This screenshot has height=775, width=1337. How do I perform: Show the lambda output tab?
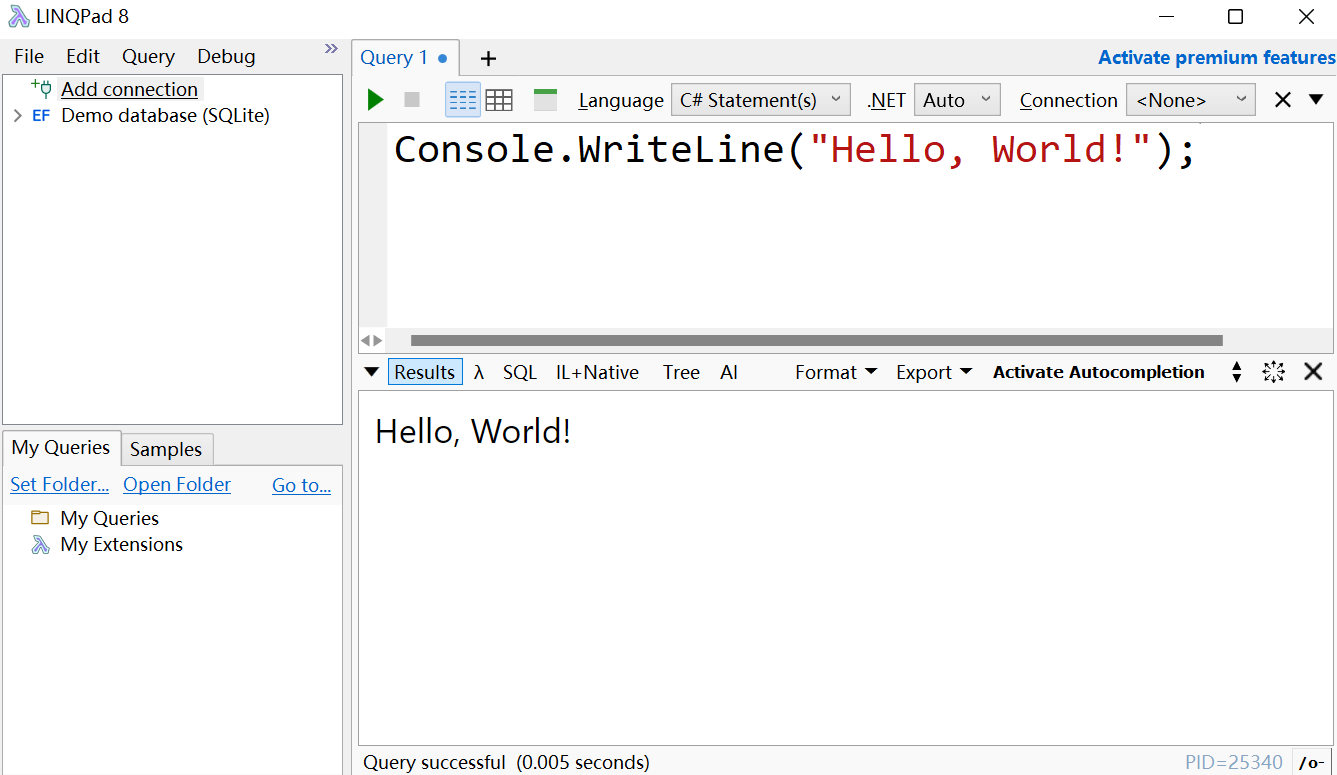(x=479, y=372)
